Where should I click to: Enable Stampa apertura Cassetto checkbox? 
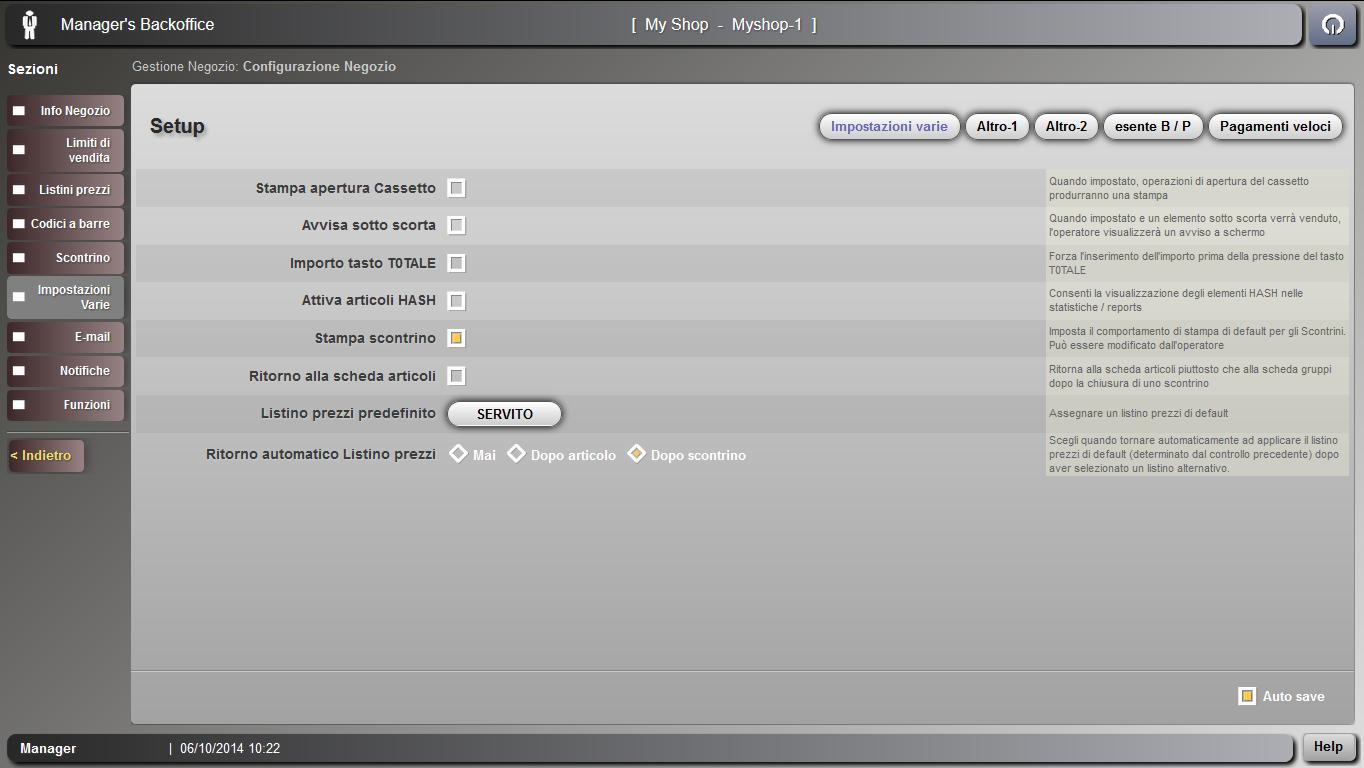pos(456,188)
